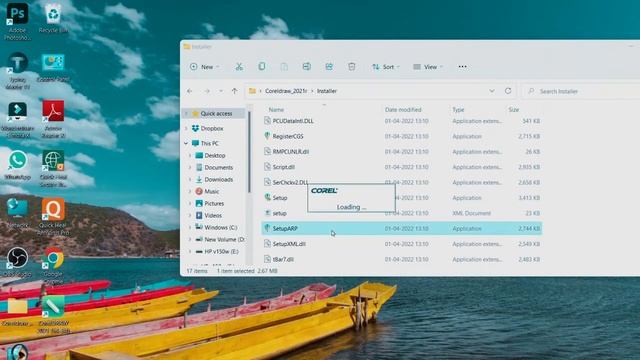This screenshot has width=640, height=360.
Task: Open the Sort dropdown menu
Action: pyautogui.click(x=386, y=67)
